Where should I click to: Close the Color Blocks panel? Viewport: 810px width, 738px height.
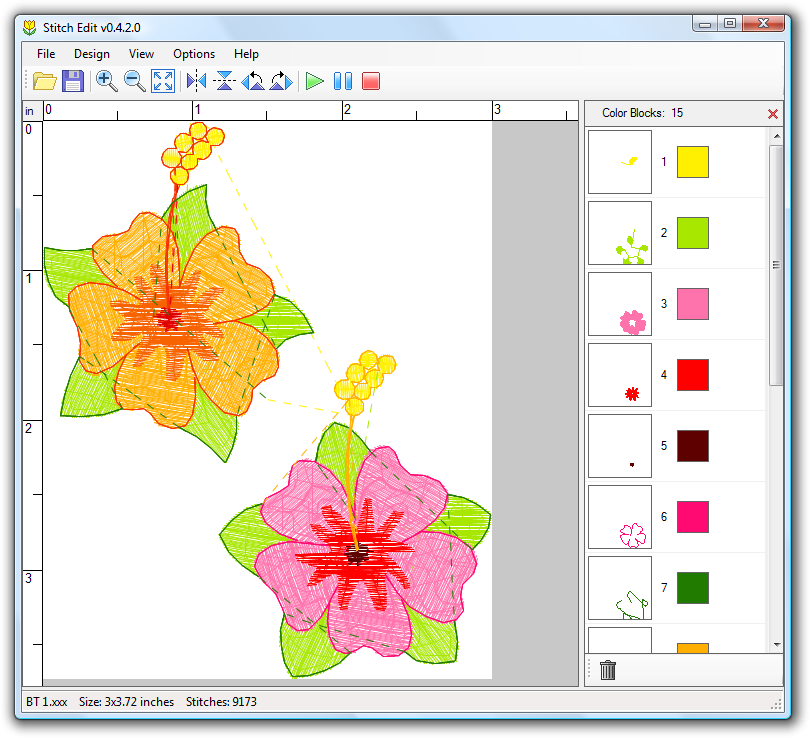pos(773,114)
